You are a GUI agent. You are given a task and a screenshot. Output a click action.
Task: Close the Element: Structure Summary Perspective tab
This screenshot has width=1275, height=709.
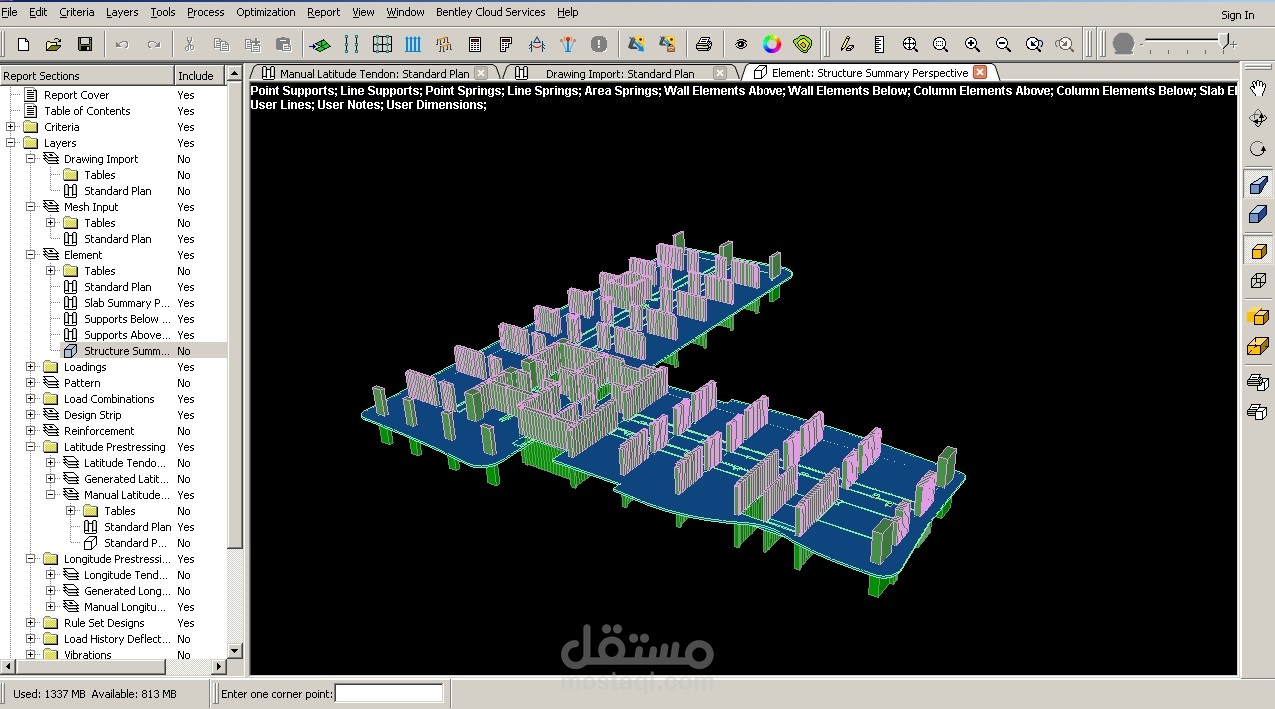tap(980, 72)
